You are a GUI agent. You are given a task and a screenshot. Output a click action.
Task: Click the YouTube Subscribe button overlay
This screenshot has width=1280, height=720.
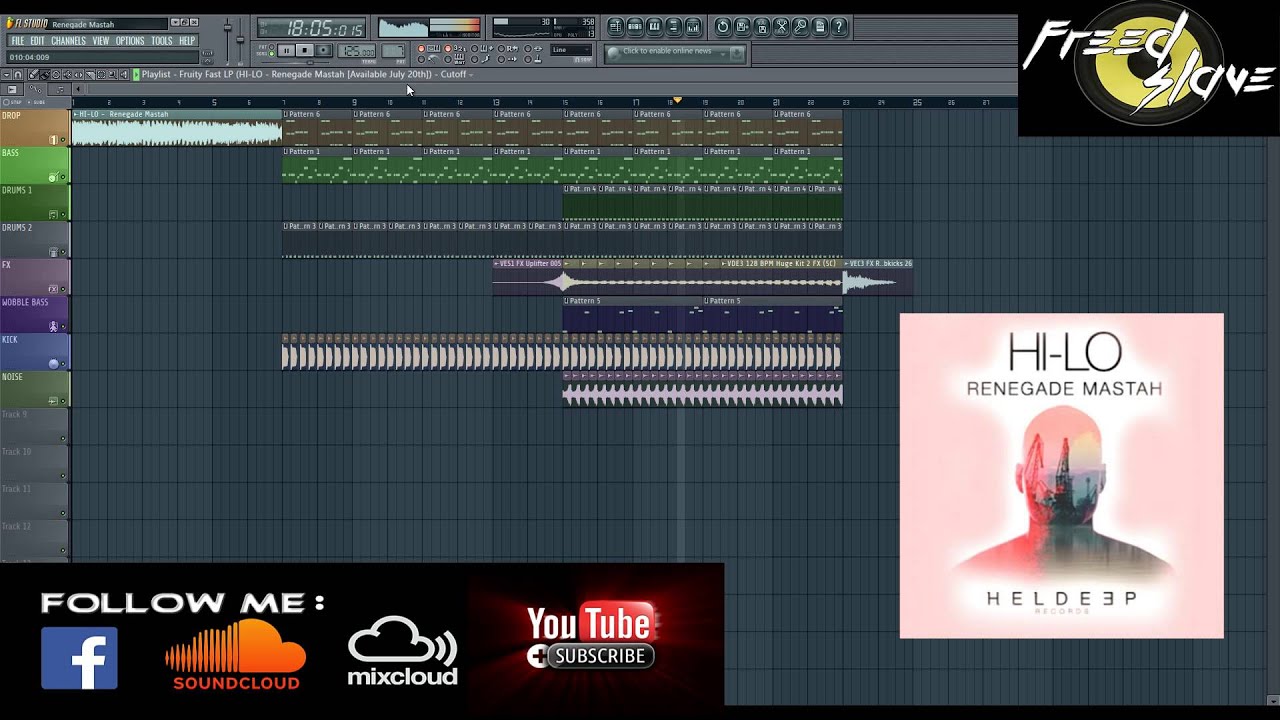(x=591, y=656)
